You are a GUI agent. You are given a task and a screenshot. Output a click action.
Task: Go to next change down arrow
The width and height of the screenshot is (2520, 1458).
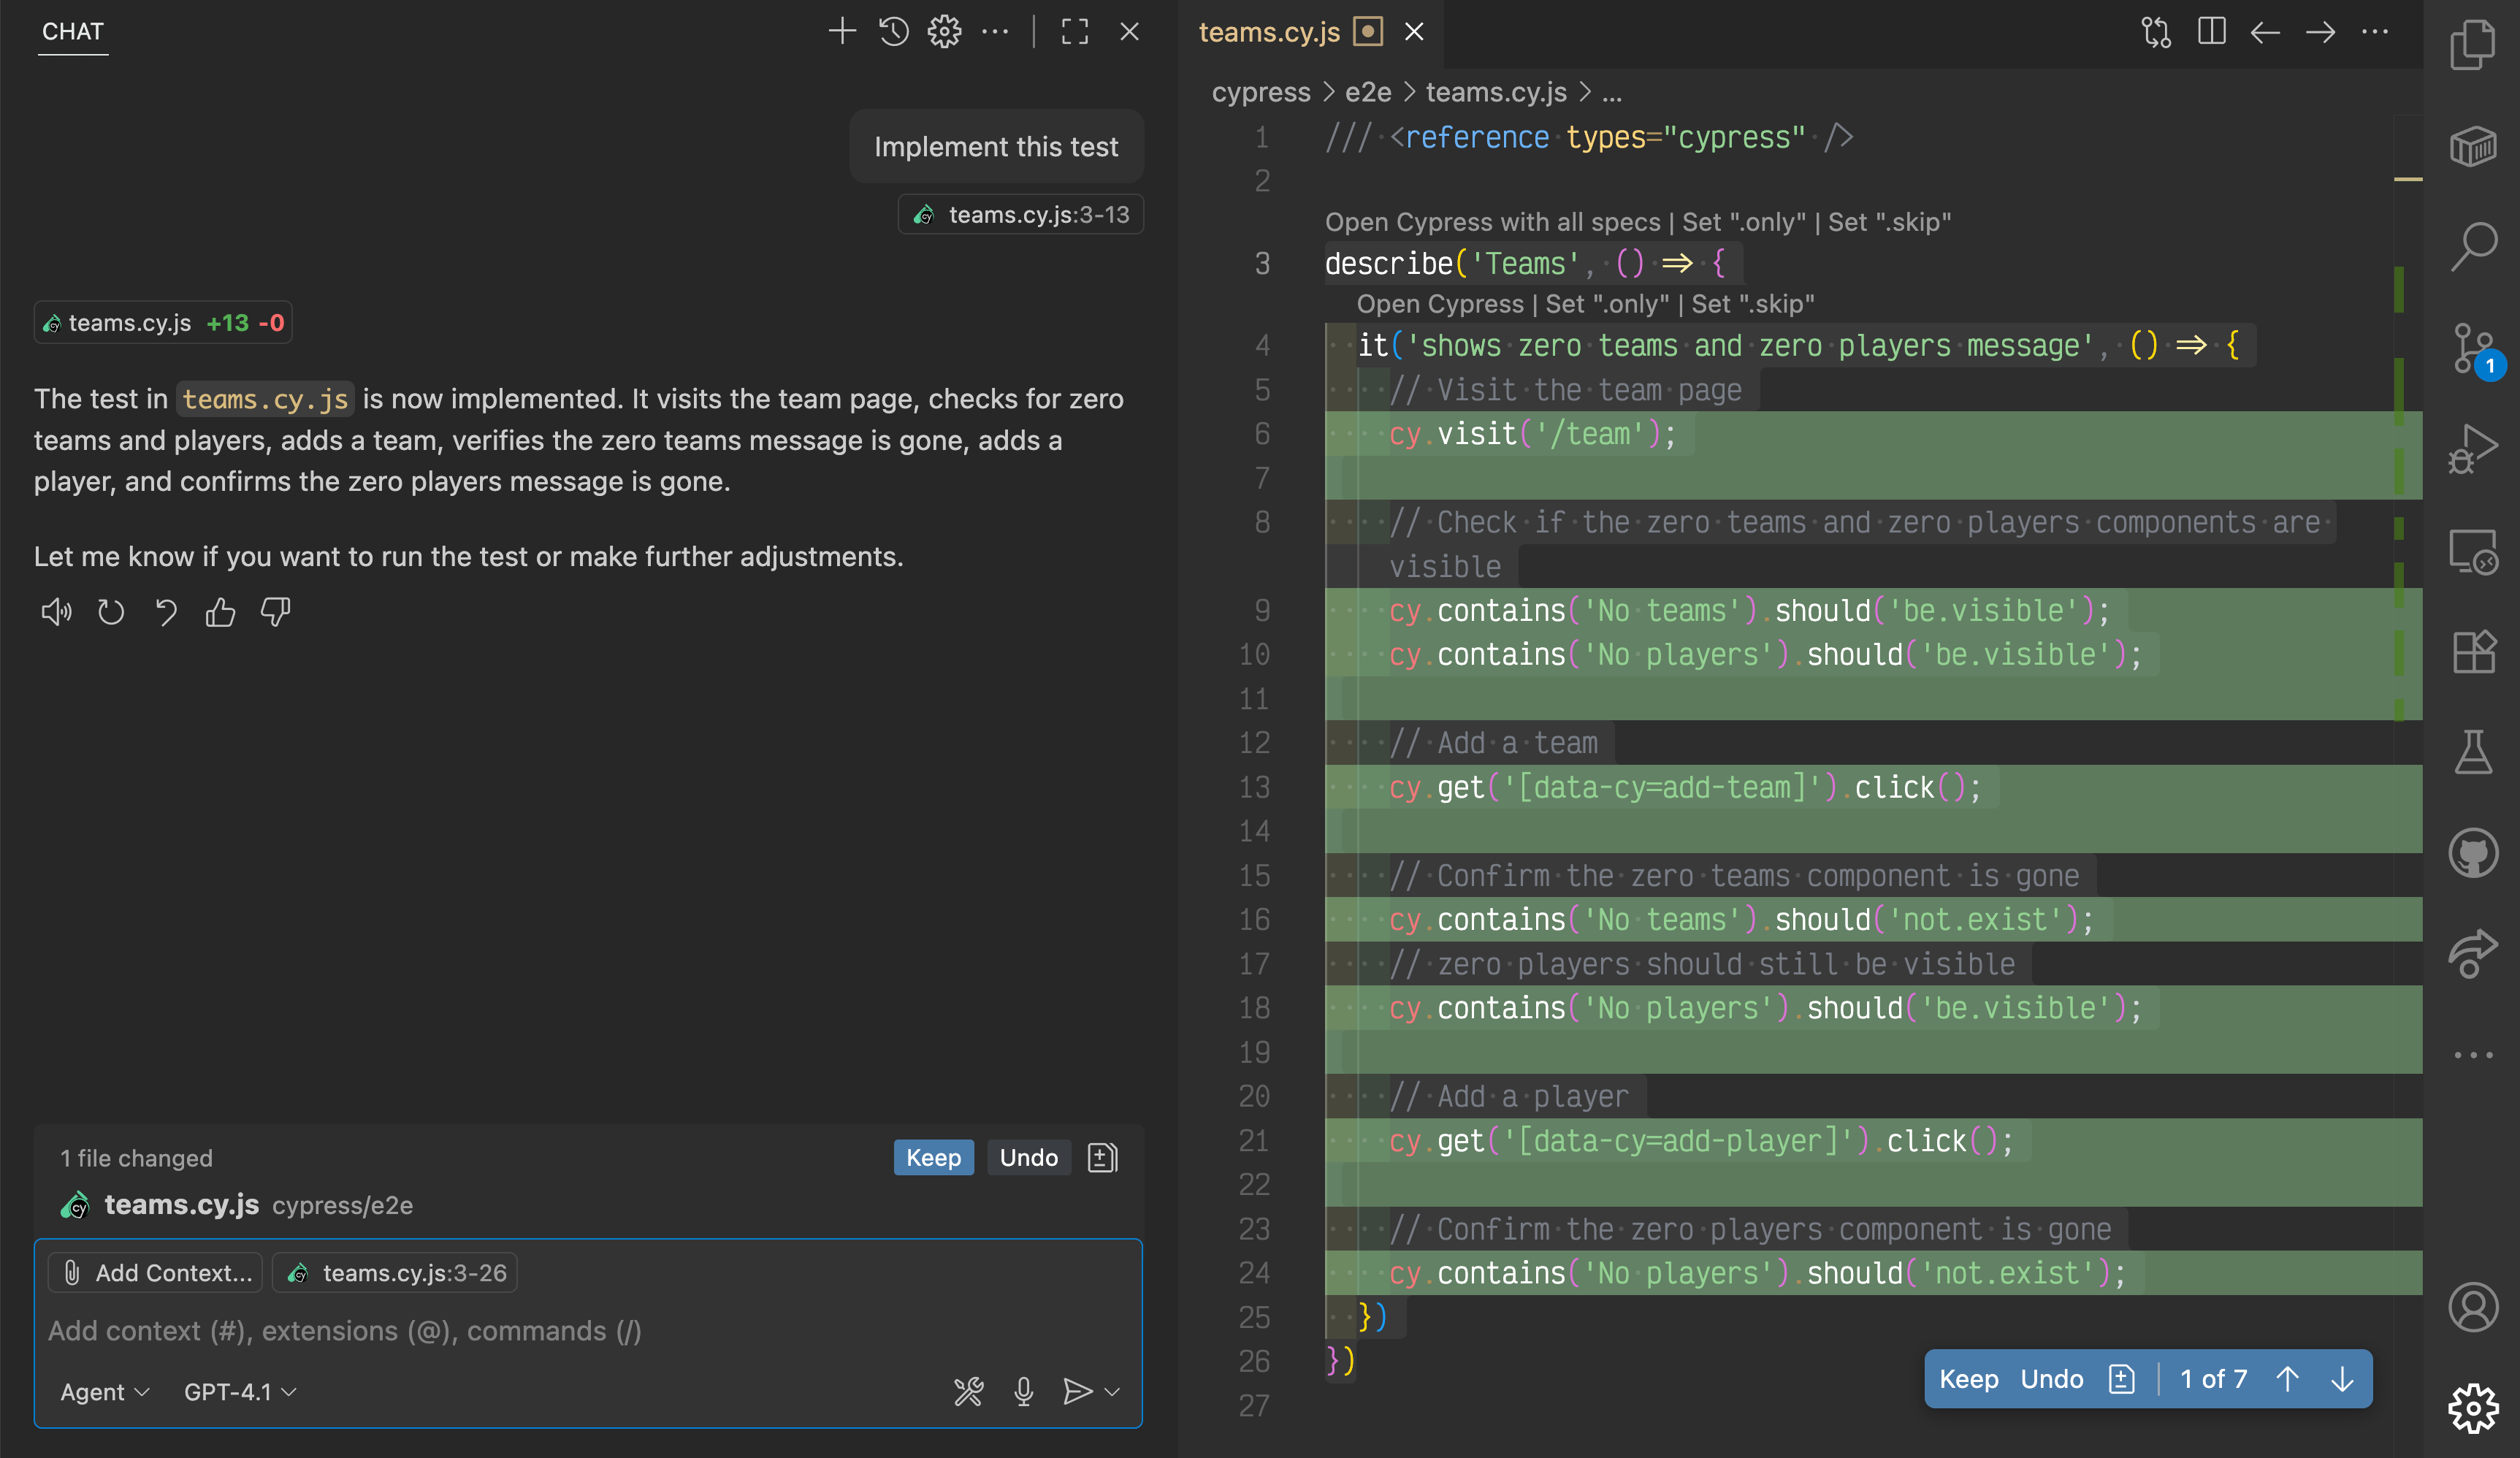pos(2342,1379)
